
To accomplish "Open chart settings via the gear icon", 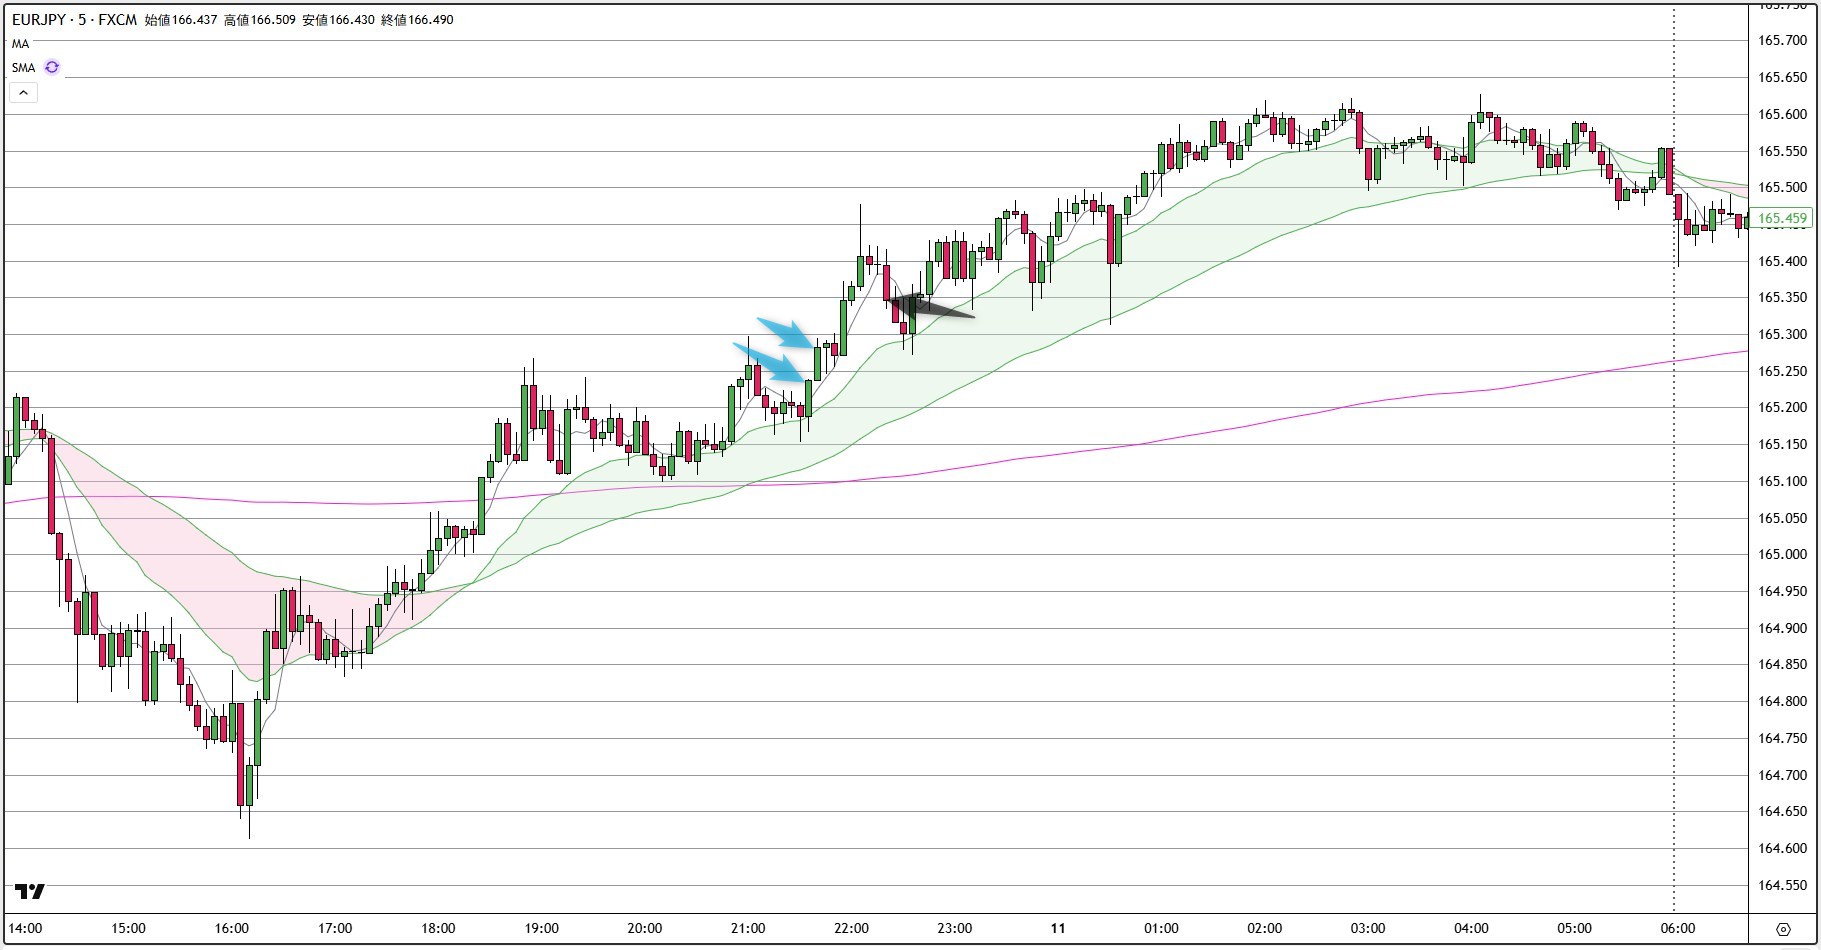I will pos(1784,929).
